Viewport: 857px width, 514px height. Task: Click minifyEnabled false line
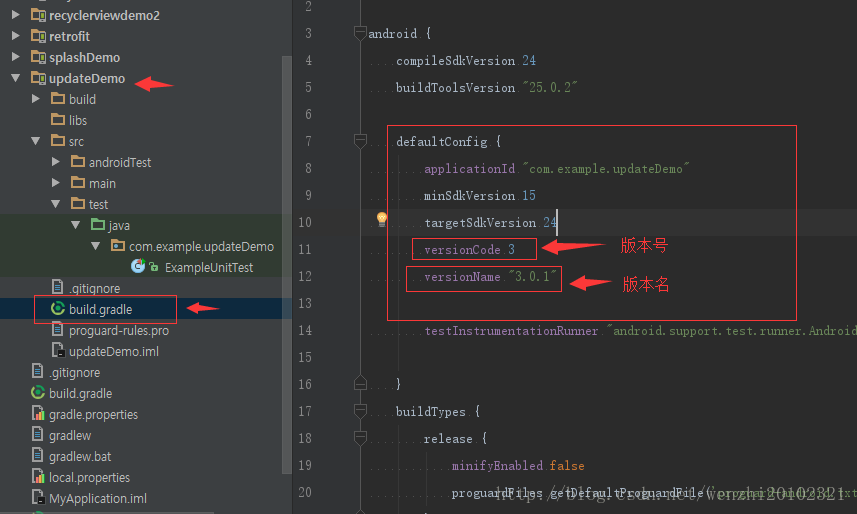[518, 465]
